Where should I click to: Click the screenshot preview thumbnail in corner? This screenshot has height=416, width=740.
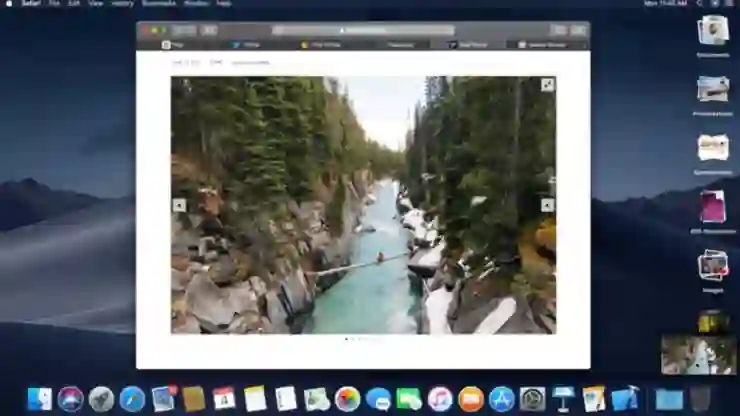tap(699, 354)
